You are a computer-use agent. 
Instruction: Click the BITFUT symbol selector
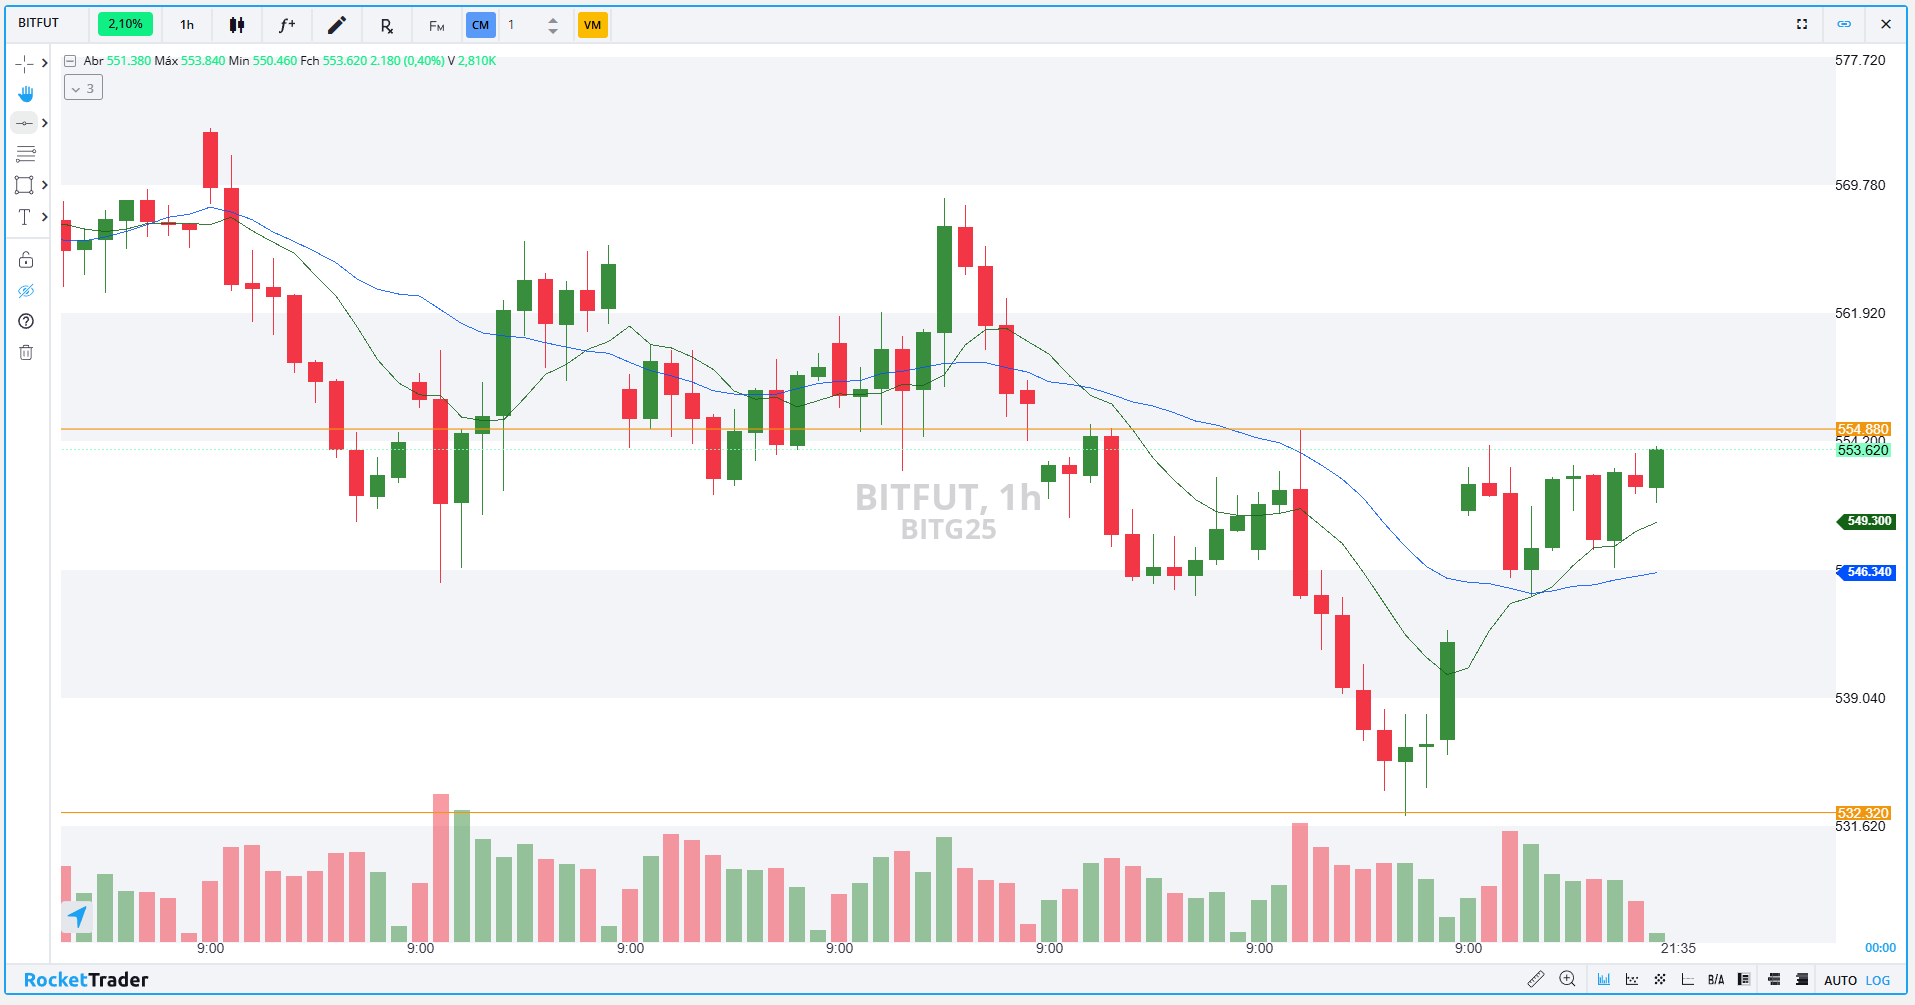click(39, 23)
